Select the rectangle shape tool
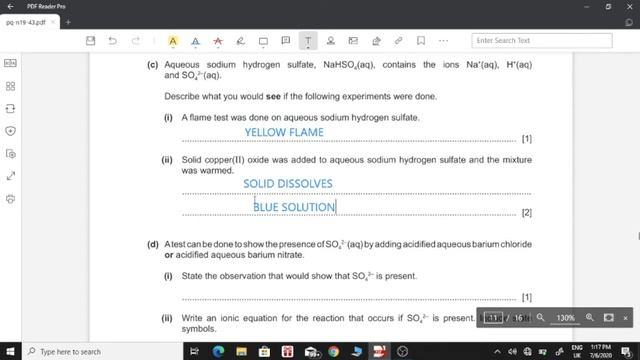The width and height of the screenshot is (640, 360). (x=263, y=41)
